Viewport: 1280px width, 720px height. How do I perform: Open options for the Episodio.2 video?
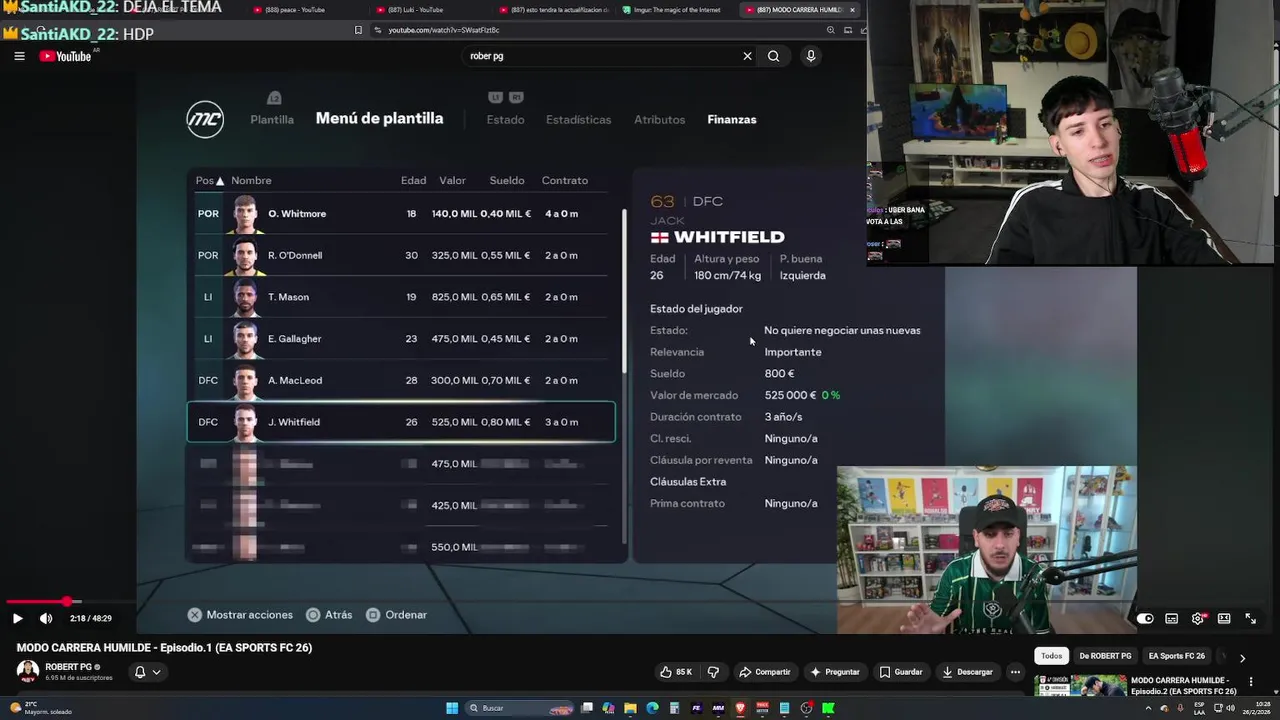point(1250,682)
